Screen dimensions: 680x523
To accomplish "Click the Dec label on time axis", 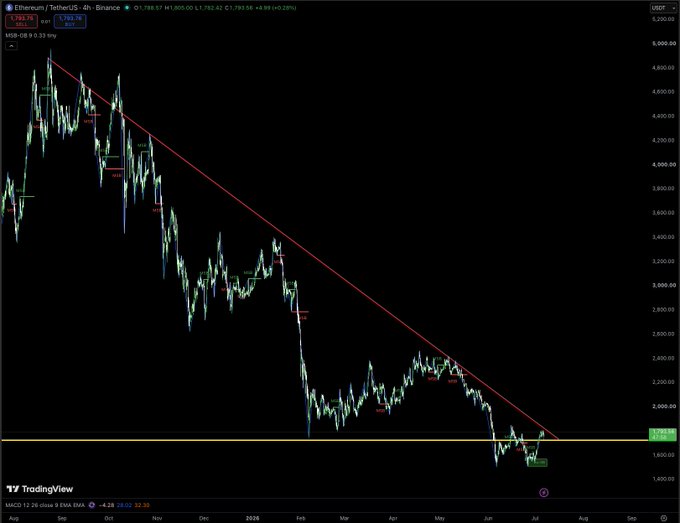I will tap(203, 518).
